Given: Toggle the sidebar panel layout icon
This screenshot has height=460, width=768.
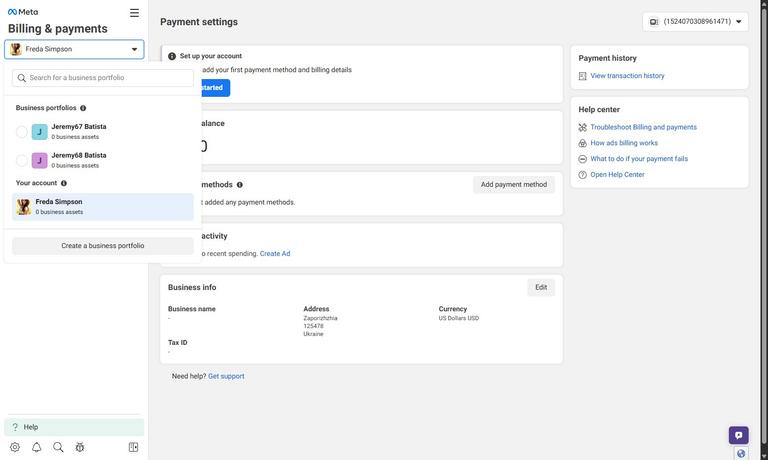Looking at the screenshot, I should (133, 447).
